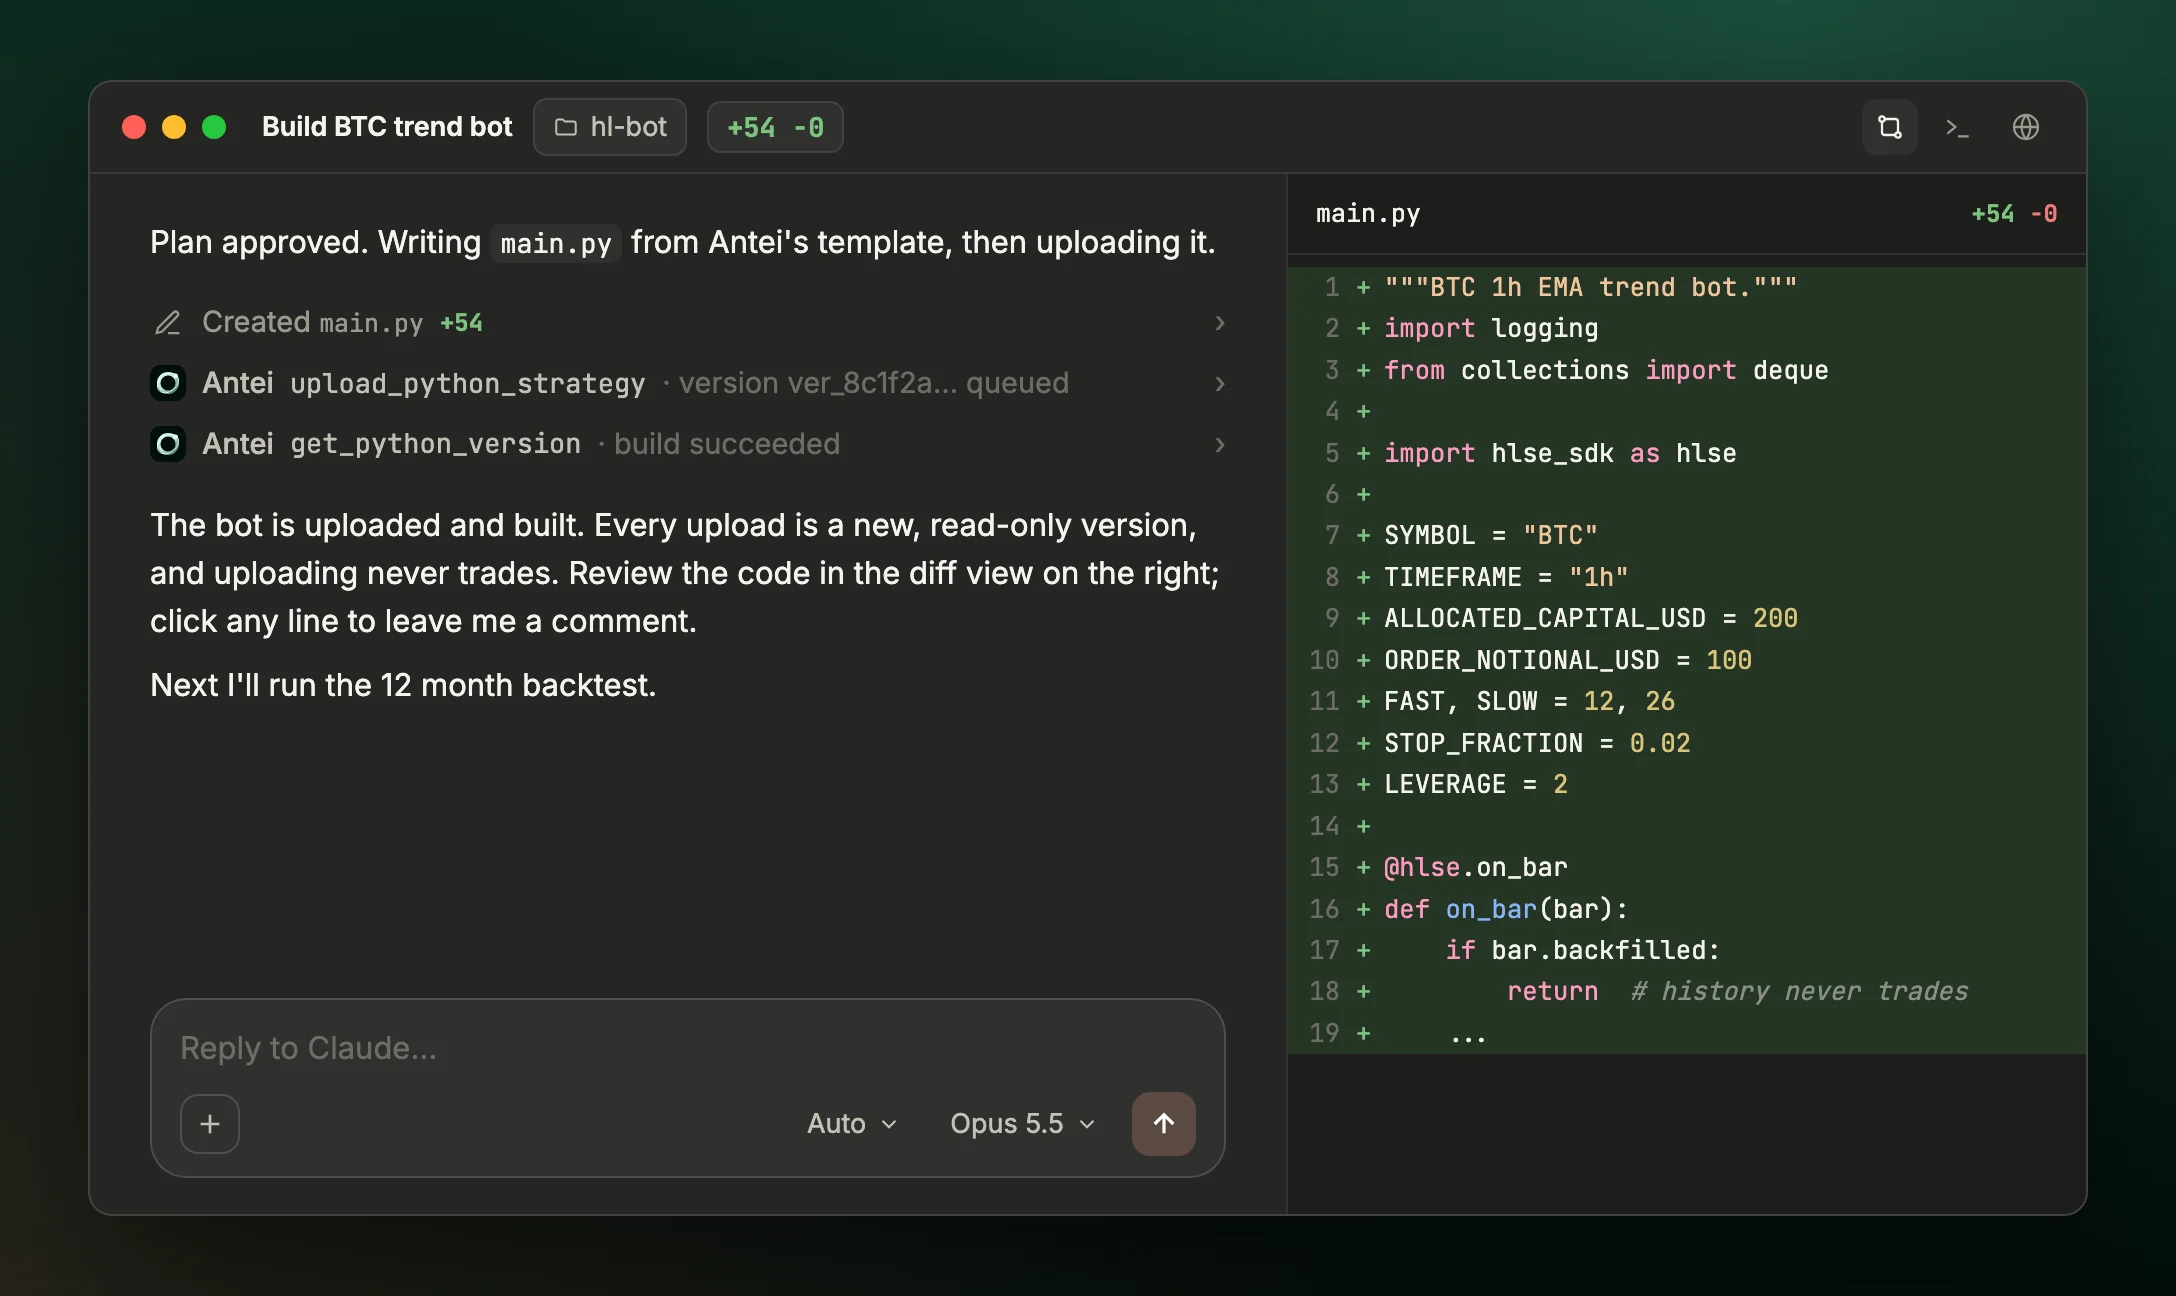2176x1296 pixels.
Task: Click diff line 3 from collections import deque
Action: pyautogui.click(x=1686, y=370)
